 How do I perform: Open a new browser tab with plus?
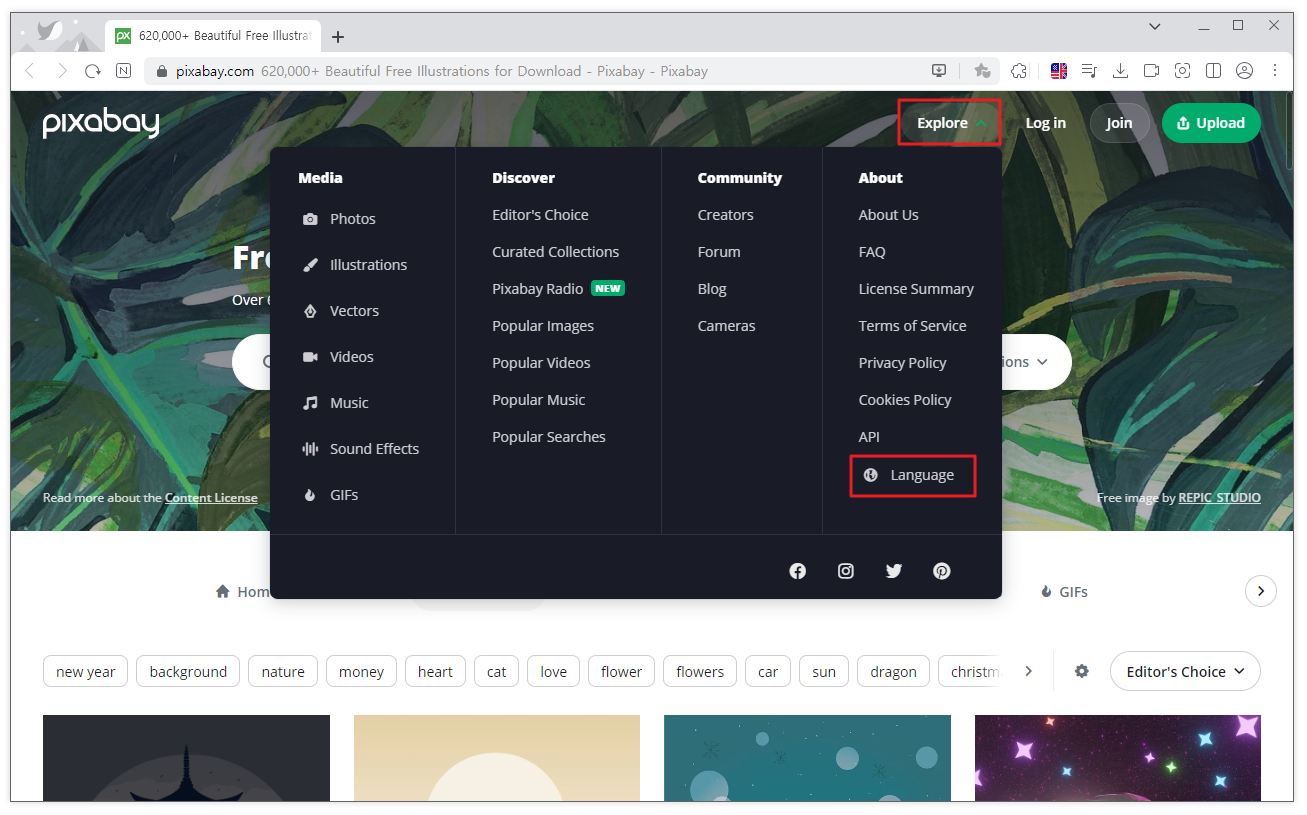(x=338, y=37)
